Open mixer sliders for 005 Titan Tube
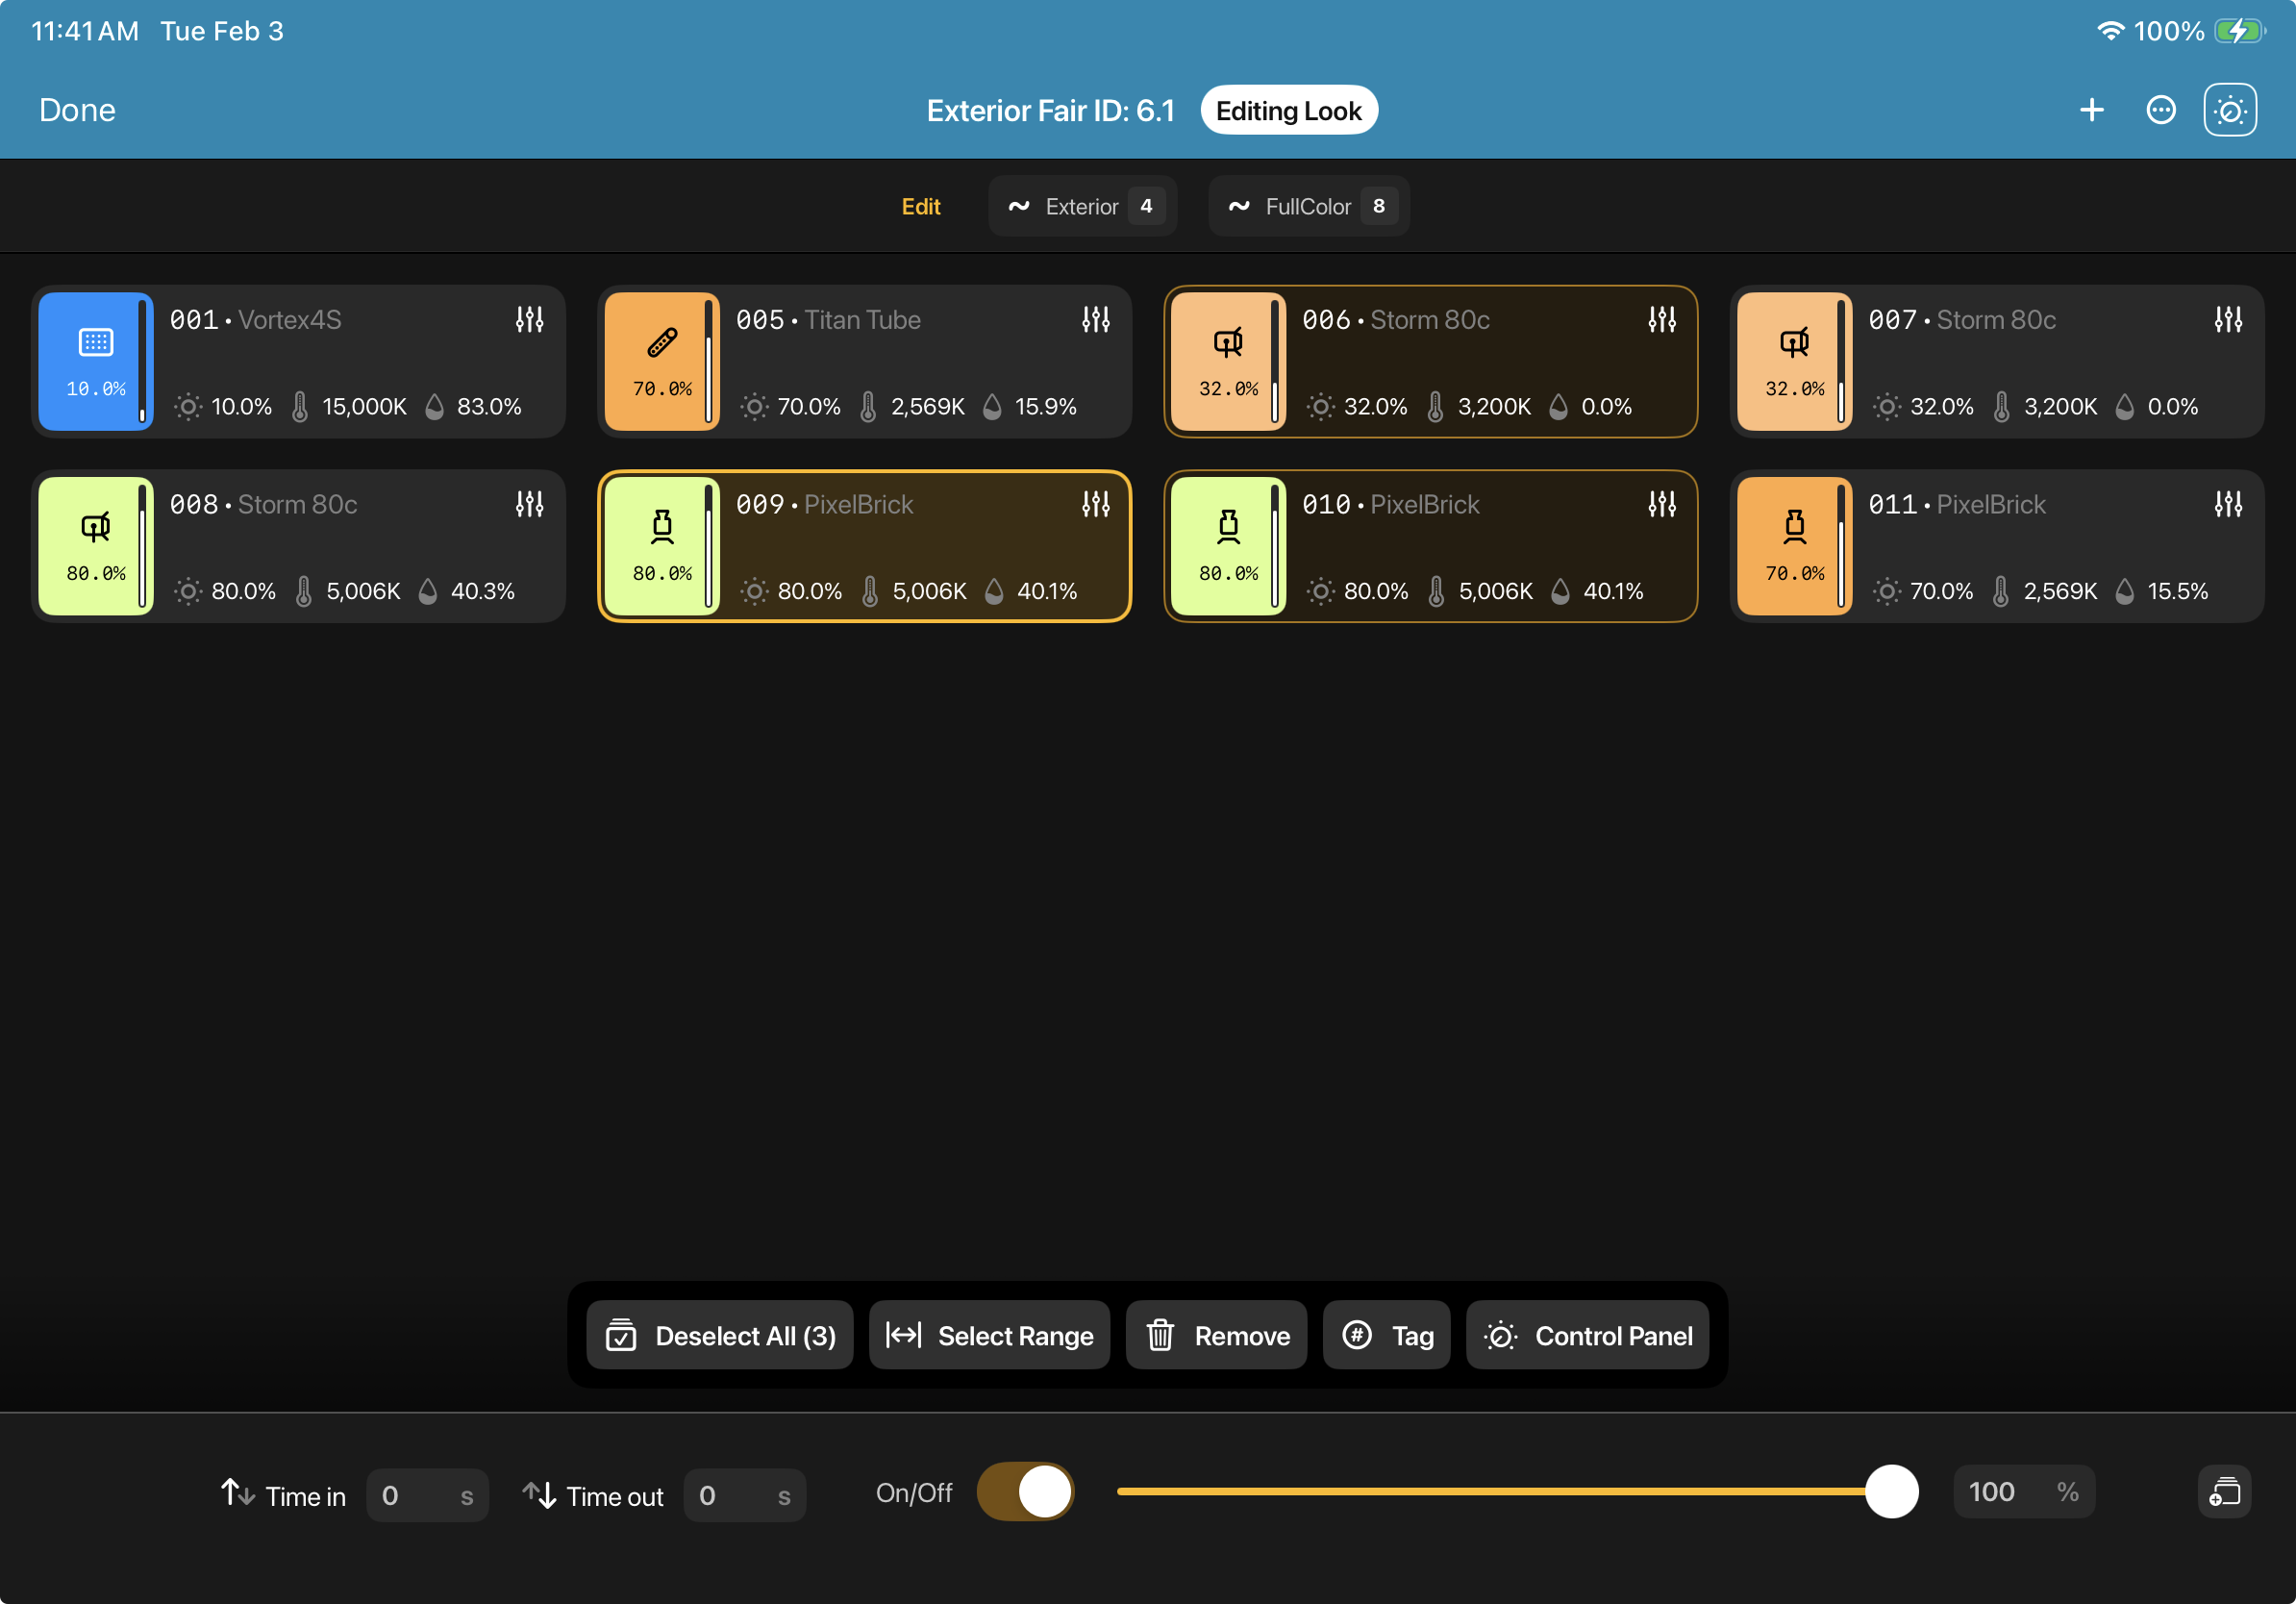The image size is (2296, 1604). (1095, 320)
